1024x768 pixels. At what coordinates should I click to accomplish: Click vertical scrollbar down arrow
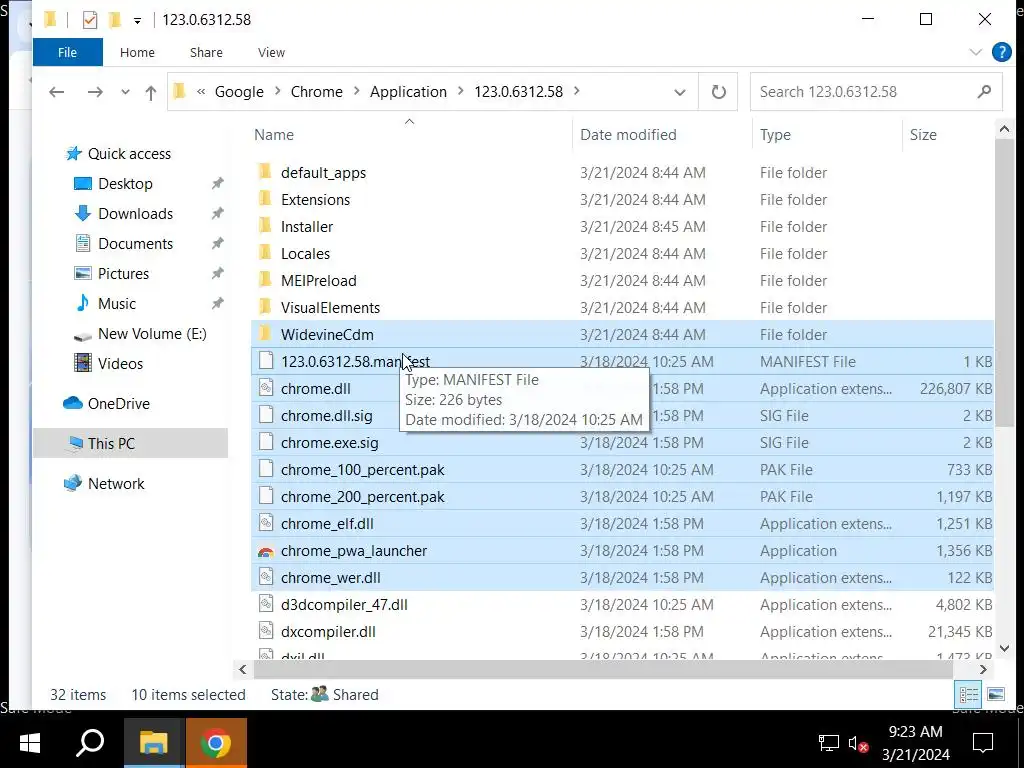(x=1004, y=648)
